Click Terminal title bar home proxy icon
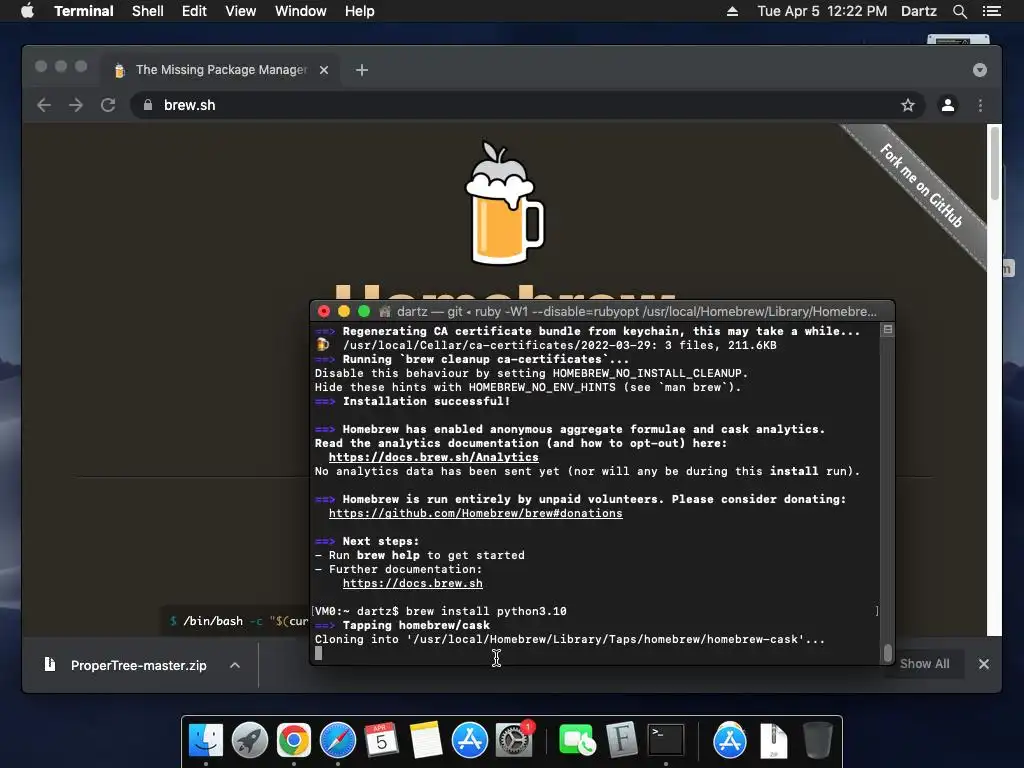This screenshot has width=1024, height=768. point(385,312)
